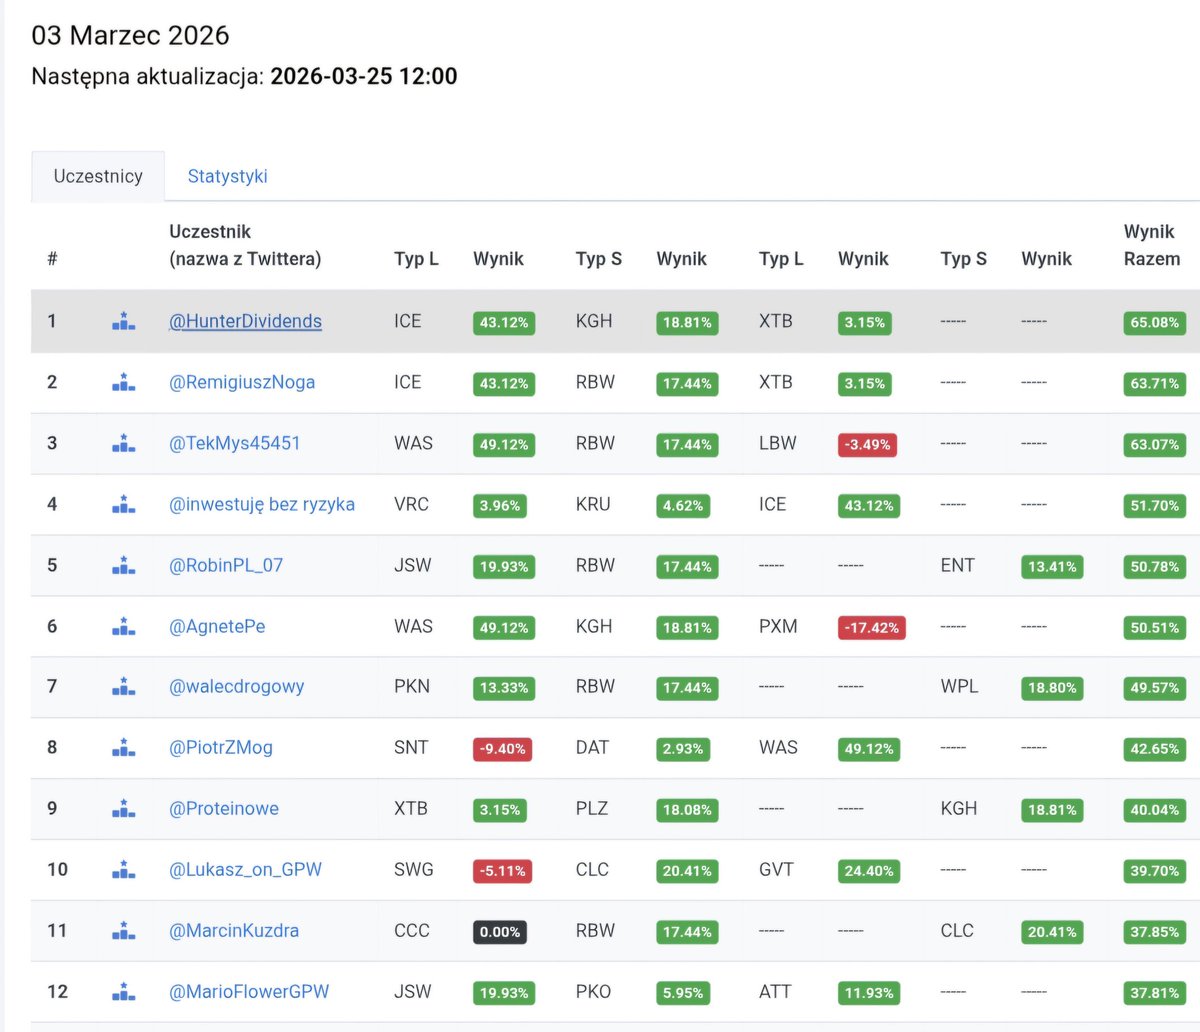Select podium icon next to @Proteinowe
The image size is (1200, 1032).
(123, 808)
